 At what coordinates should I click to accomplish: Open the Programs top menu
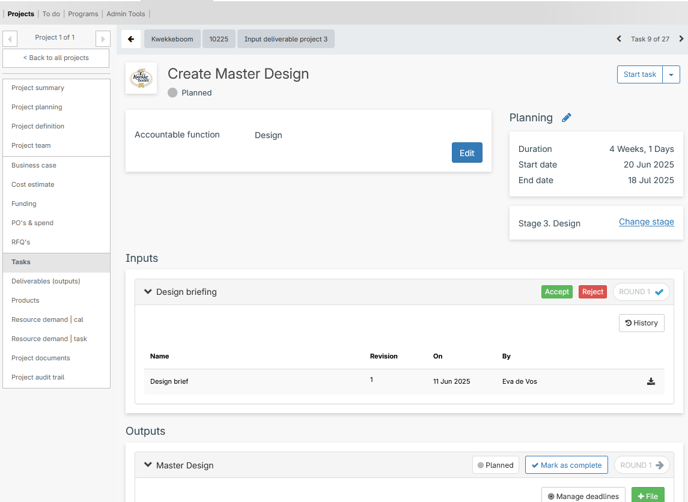click(x=83, y=14)
